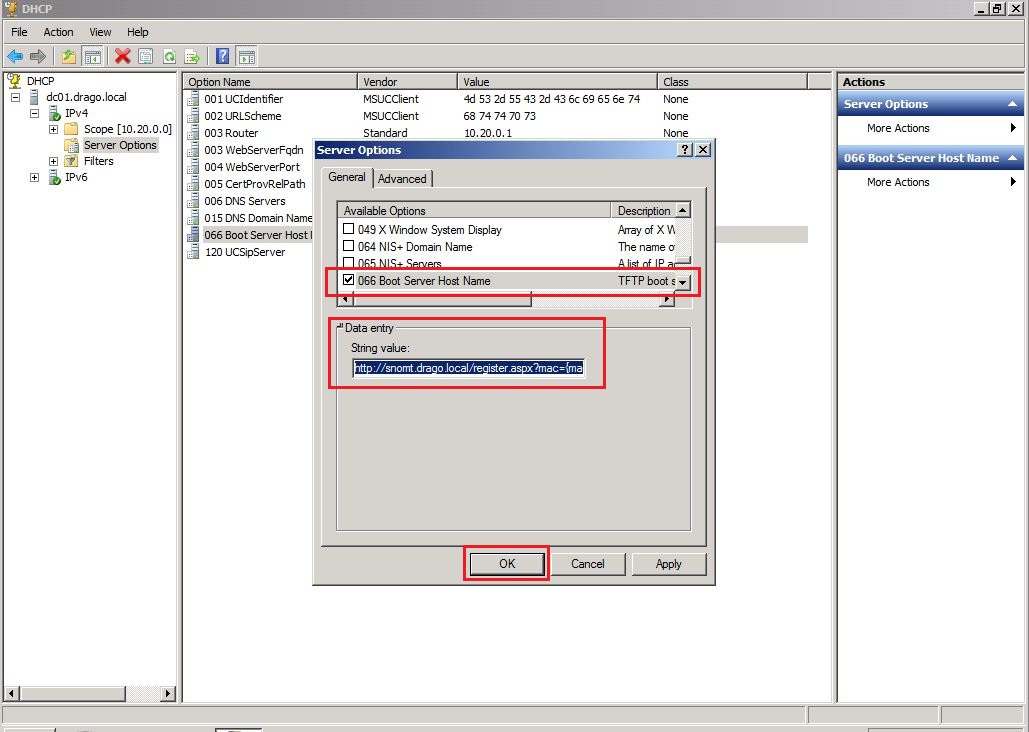Check the 064 NIS+ Domain Name option

click(x=349, y=246)
